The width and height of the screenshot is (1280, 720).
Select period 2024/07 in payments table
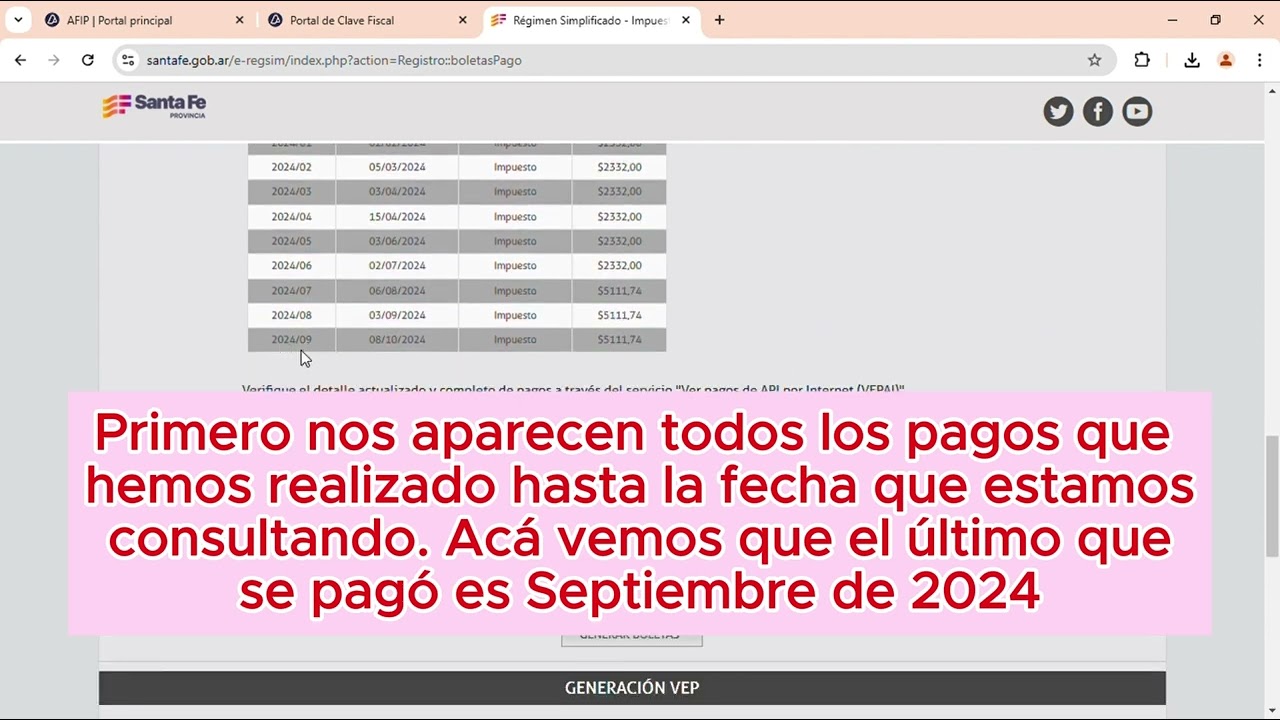[291, 290]
